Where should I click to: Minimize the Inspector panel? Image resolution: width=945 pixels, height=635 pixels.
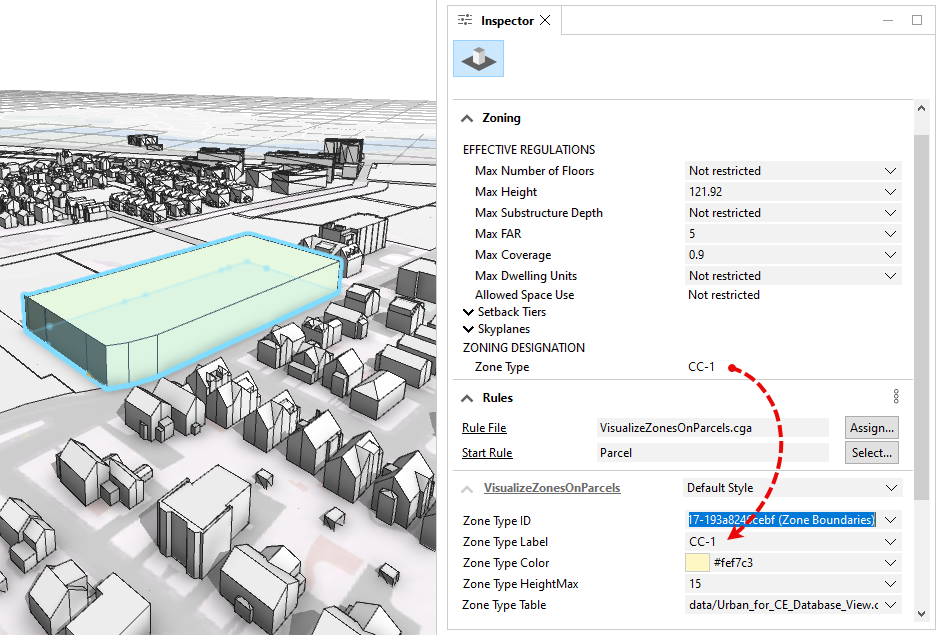coord(889,20)
